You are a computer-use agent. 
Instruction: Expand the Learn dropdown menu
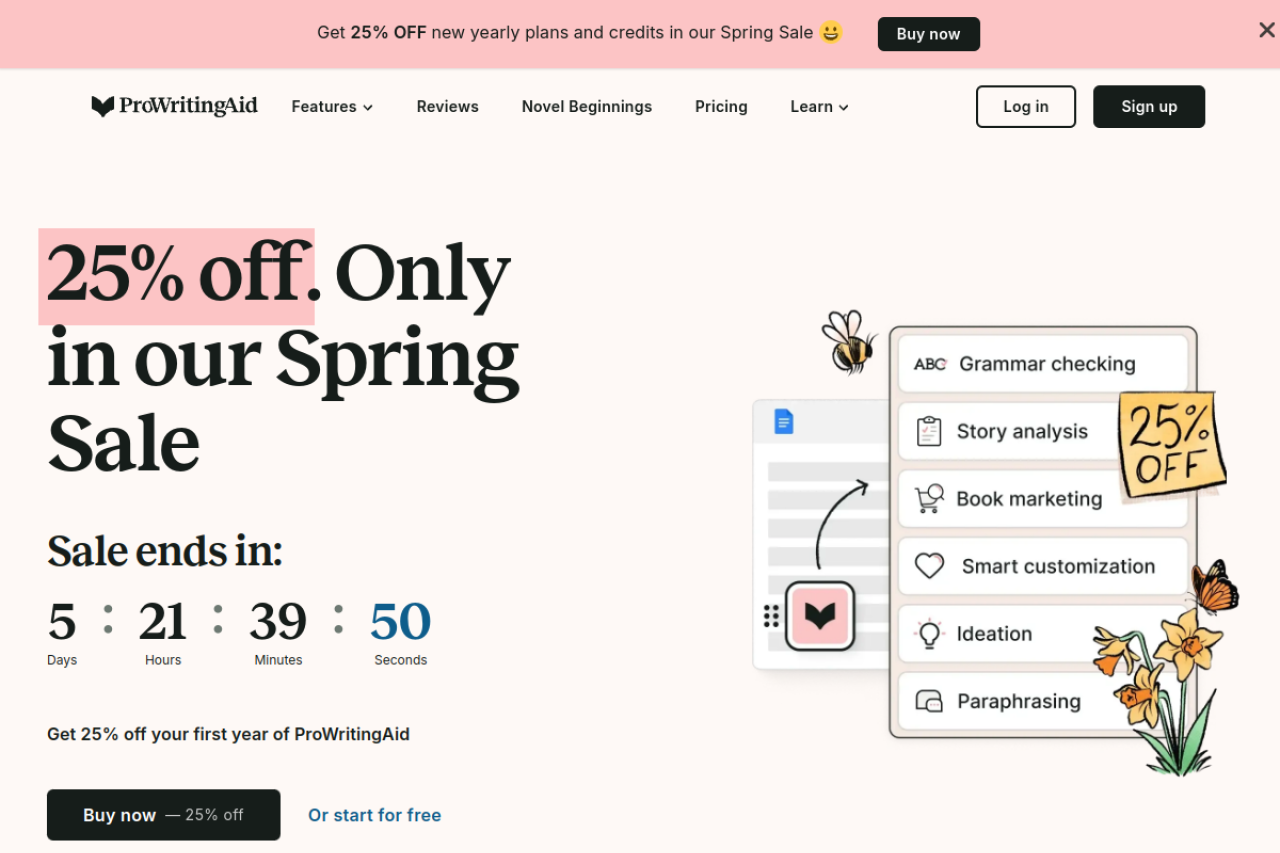point(819,106)
